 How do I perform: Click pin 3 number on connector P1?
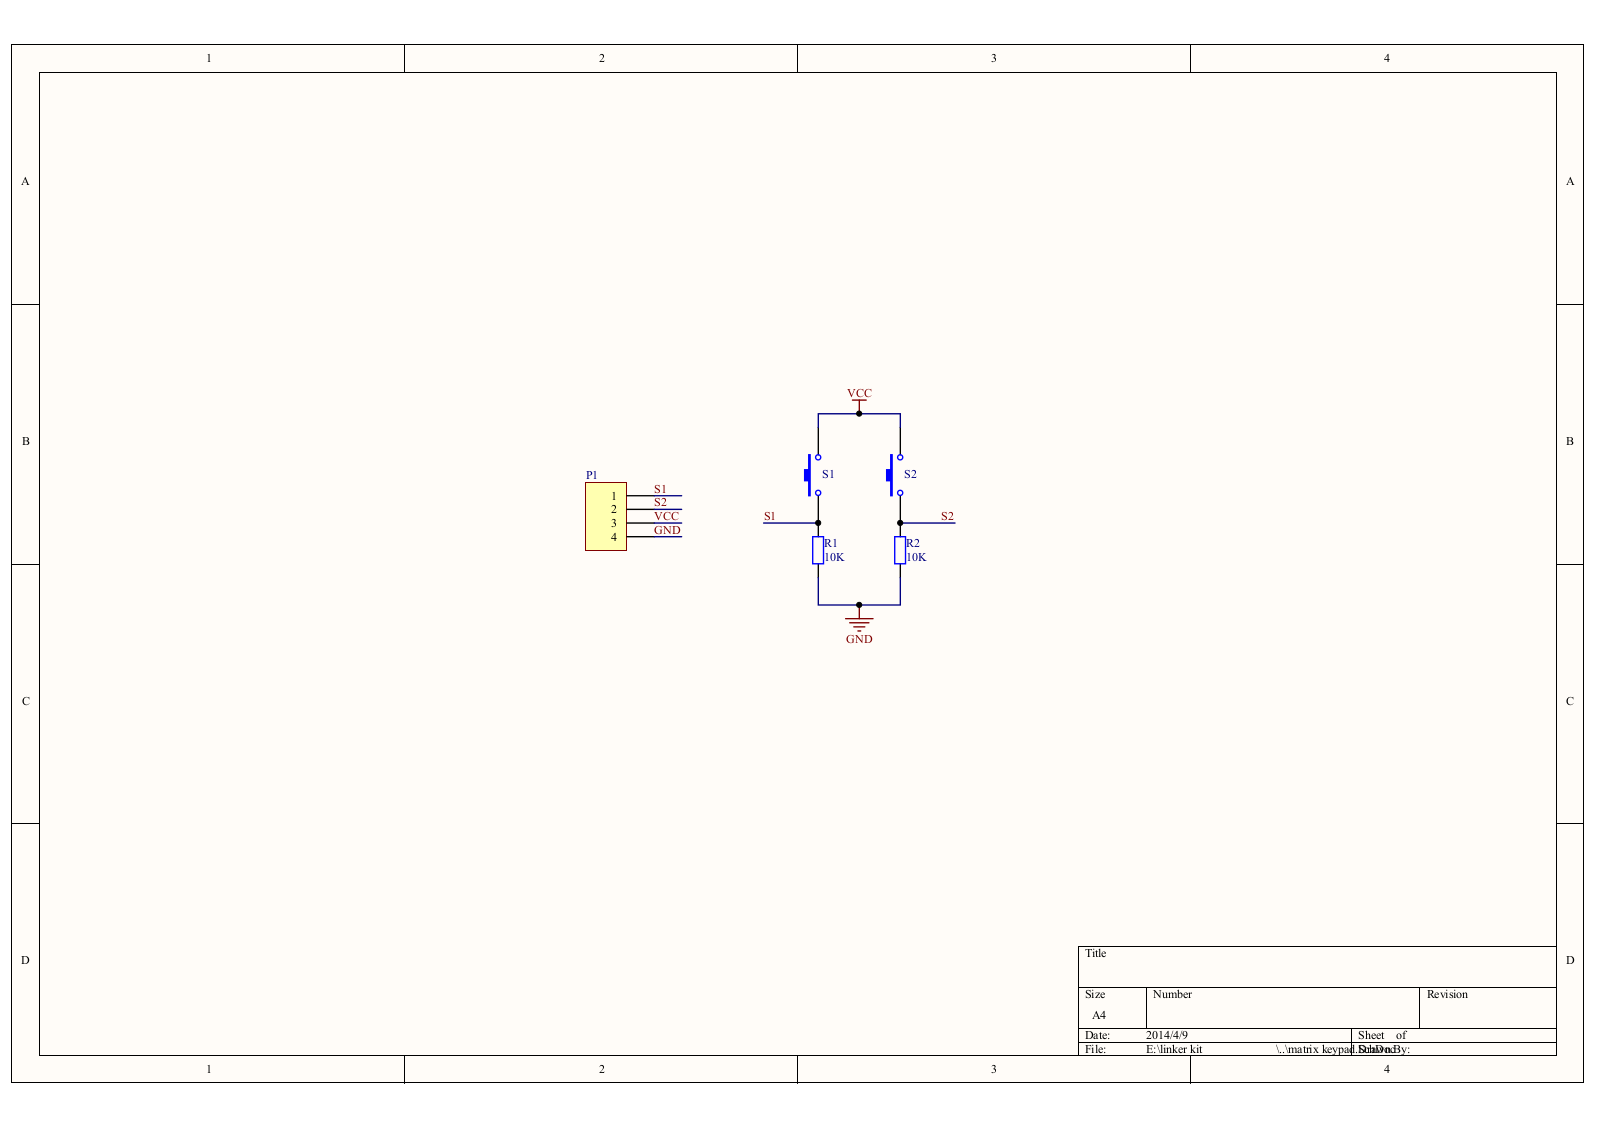[x=614, y=523]
